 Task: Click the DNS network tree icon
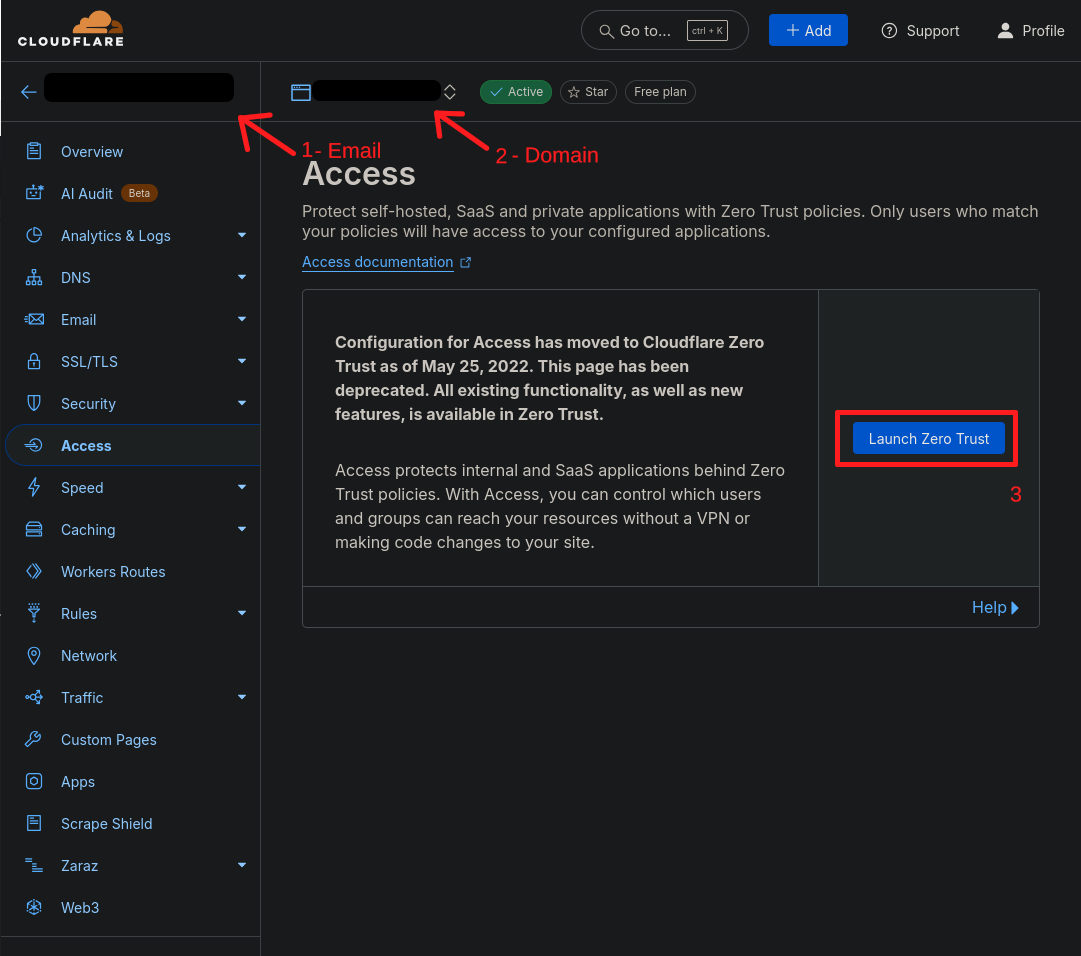coord(34,277)
